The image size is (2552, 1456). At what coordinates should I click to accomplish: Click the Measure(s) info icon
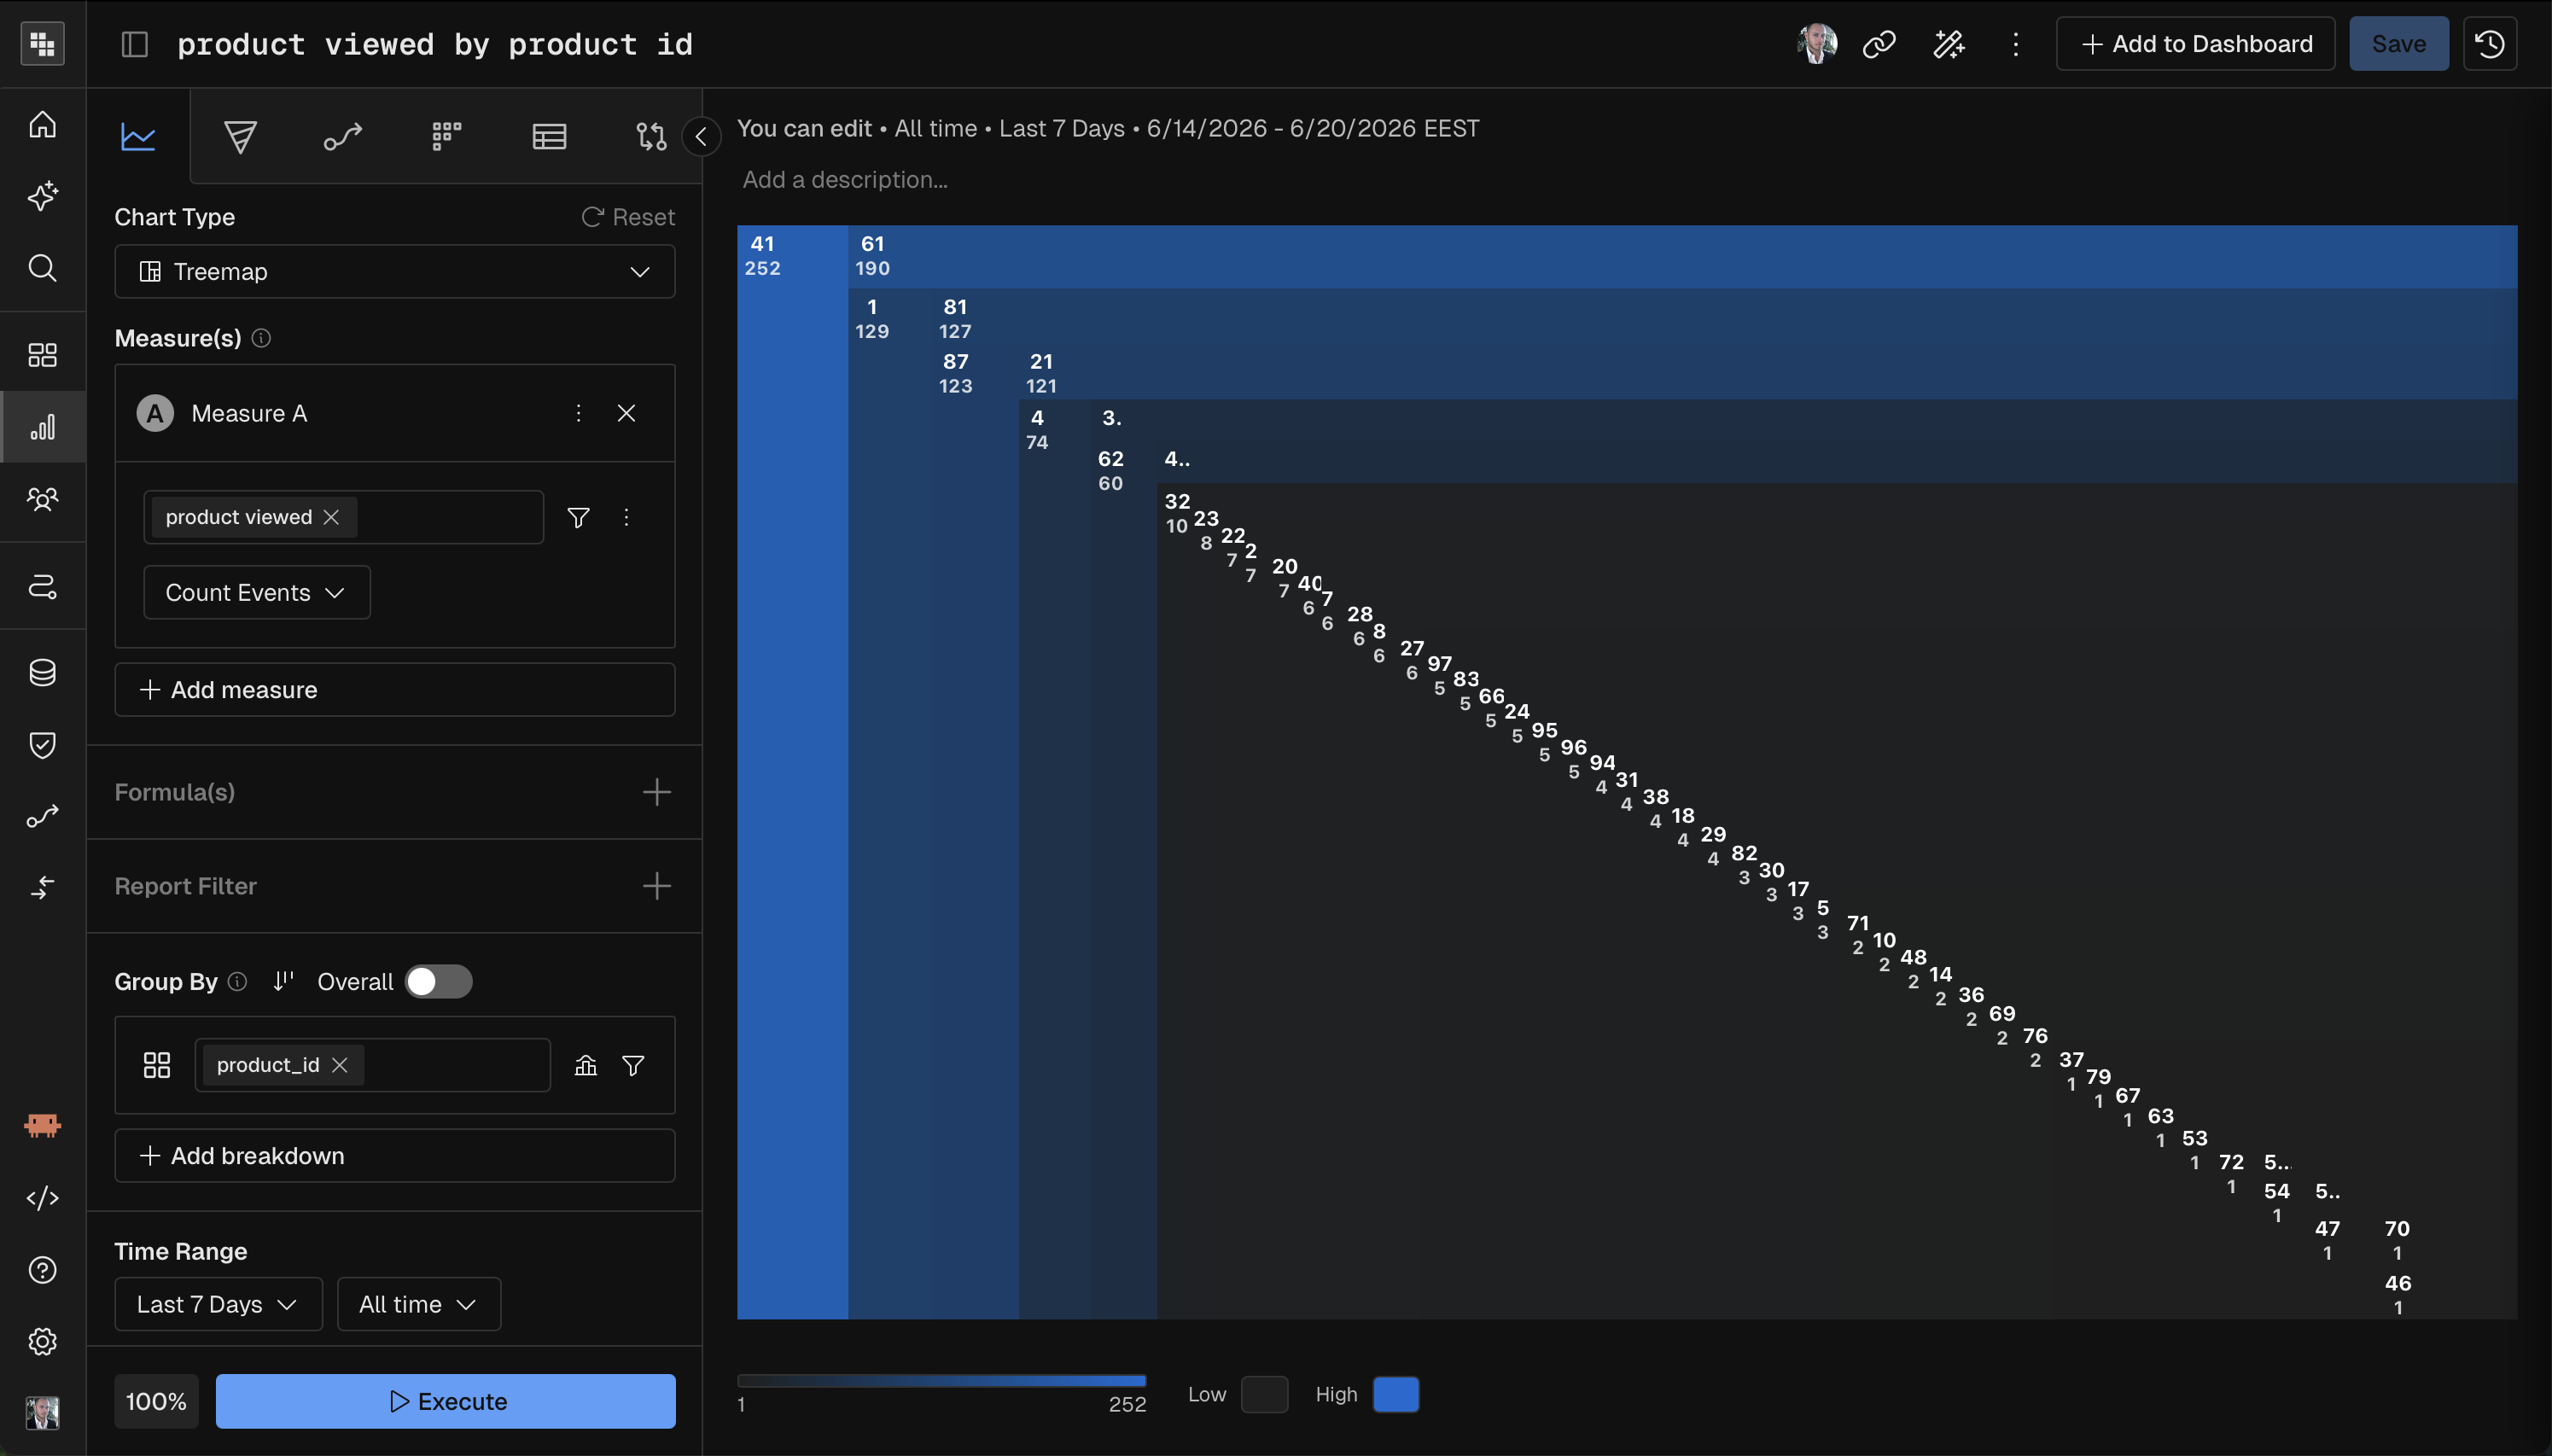click(261, 338)
